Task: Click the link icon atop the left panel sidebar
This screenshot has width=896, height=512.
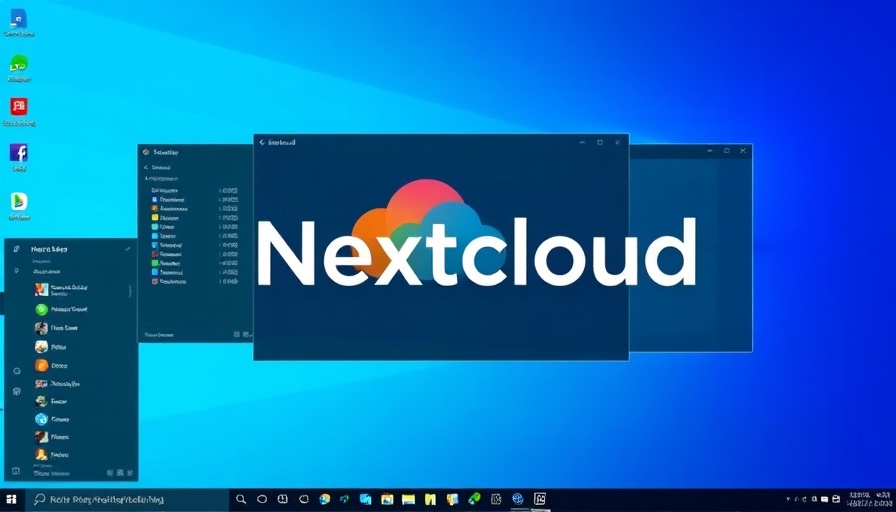Action: pos(17,249)
